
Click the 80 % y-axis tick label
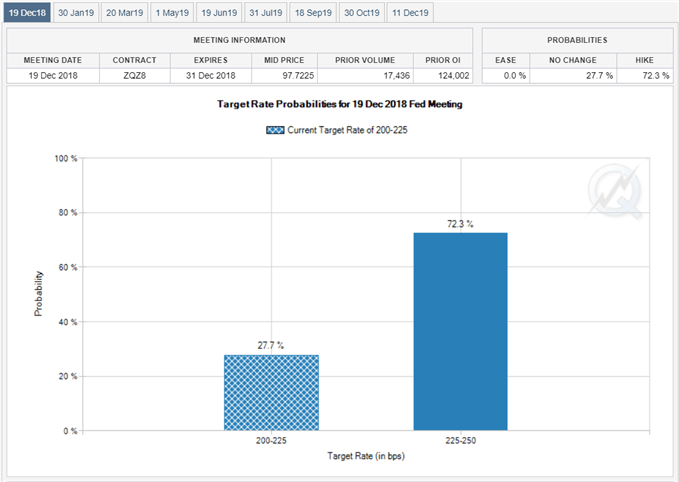[68, 213]
